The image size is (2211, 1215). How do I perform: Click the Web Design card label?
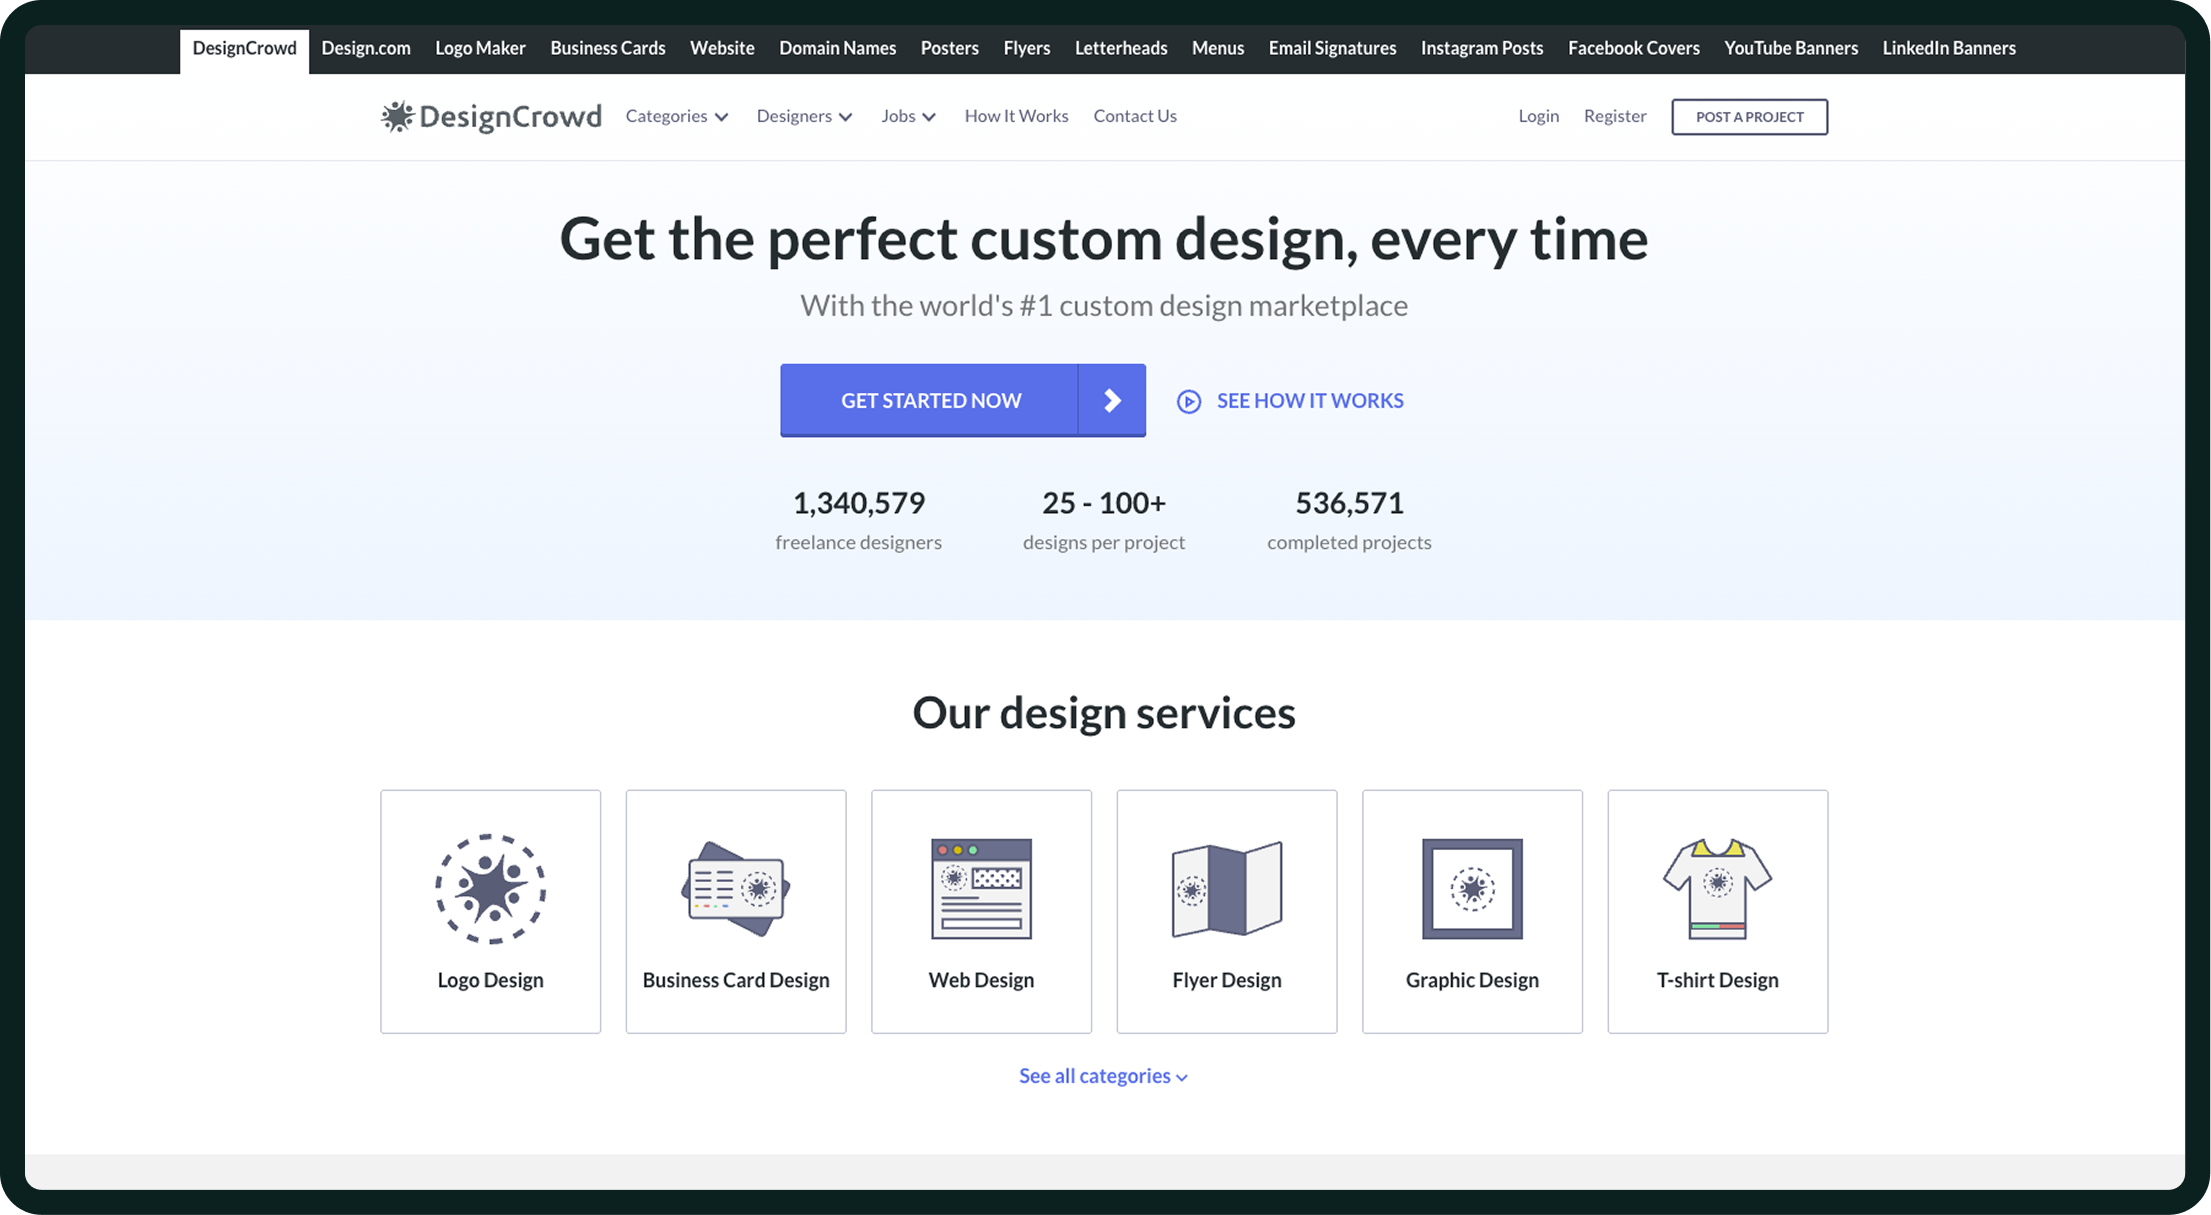click(x=981, y=980)
